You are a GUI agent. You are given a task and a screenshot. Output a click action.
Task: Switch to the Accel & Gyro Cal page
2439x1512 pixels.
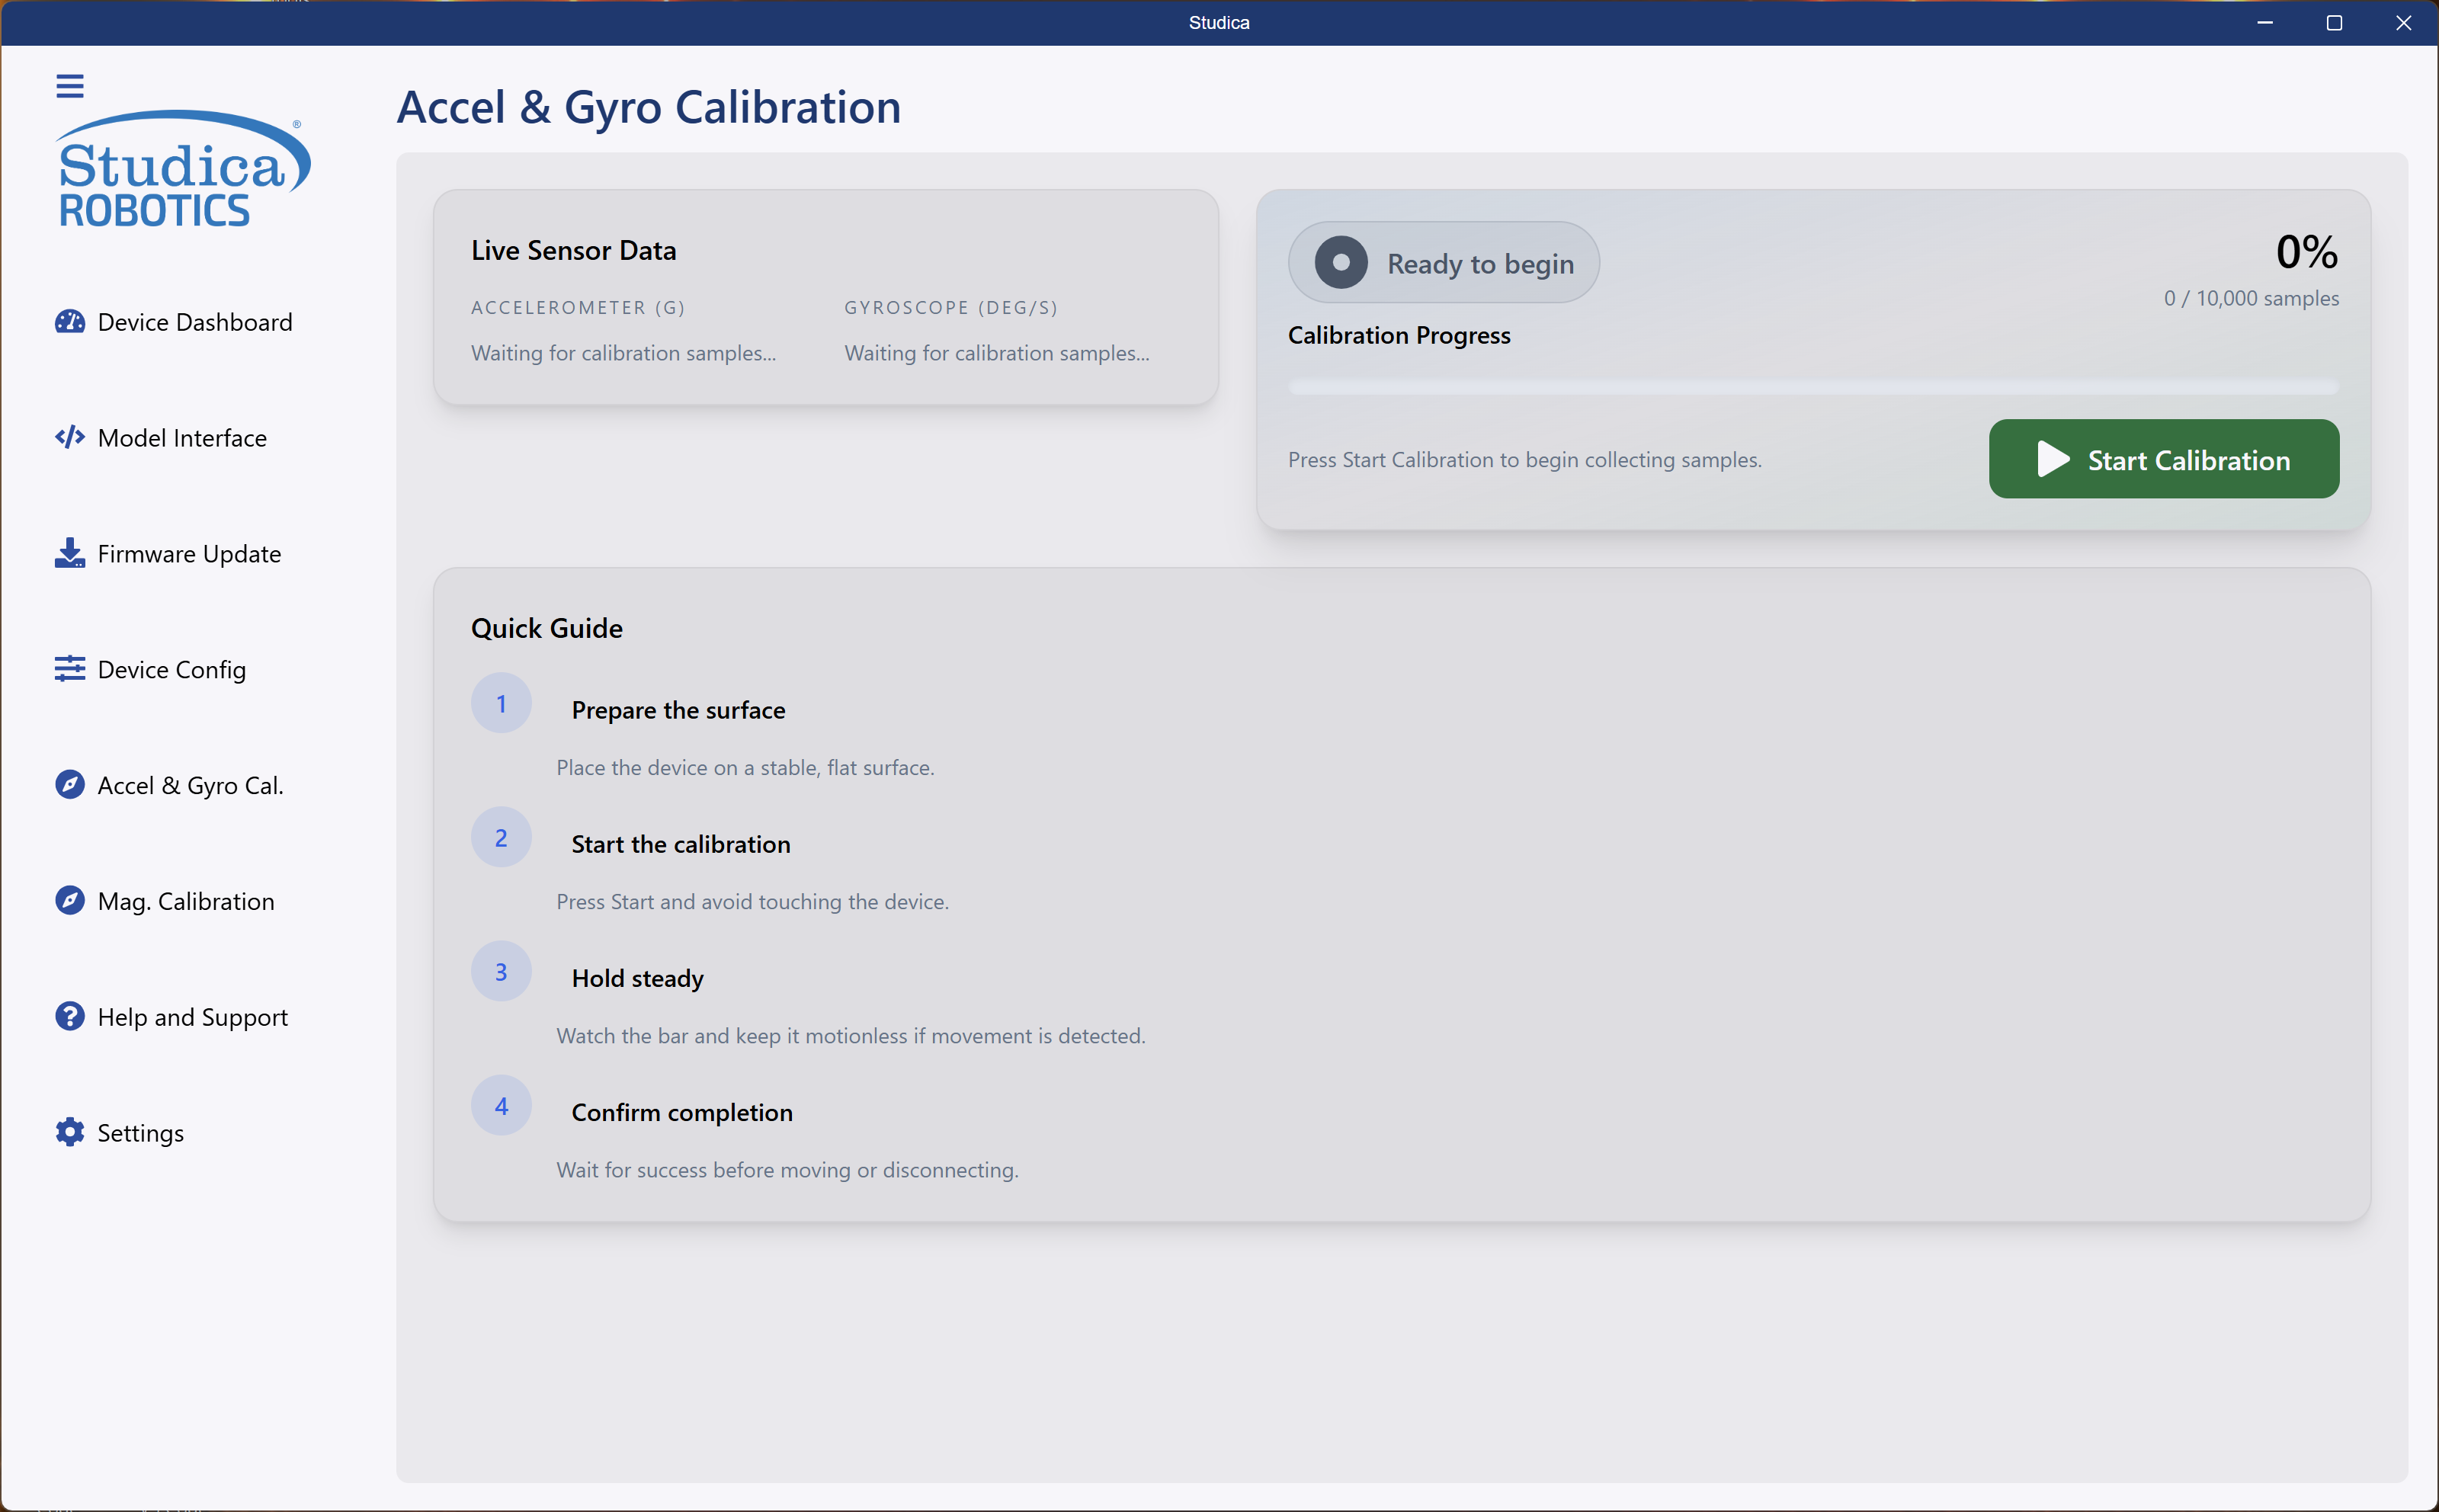click(190, 785)
